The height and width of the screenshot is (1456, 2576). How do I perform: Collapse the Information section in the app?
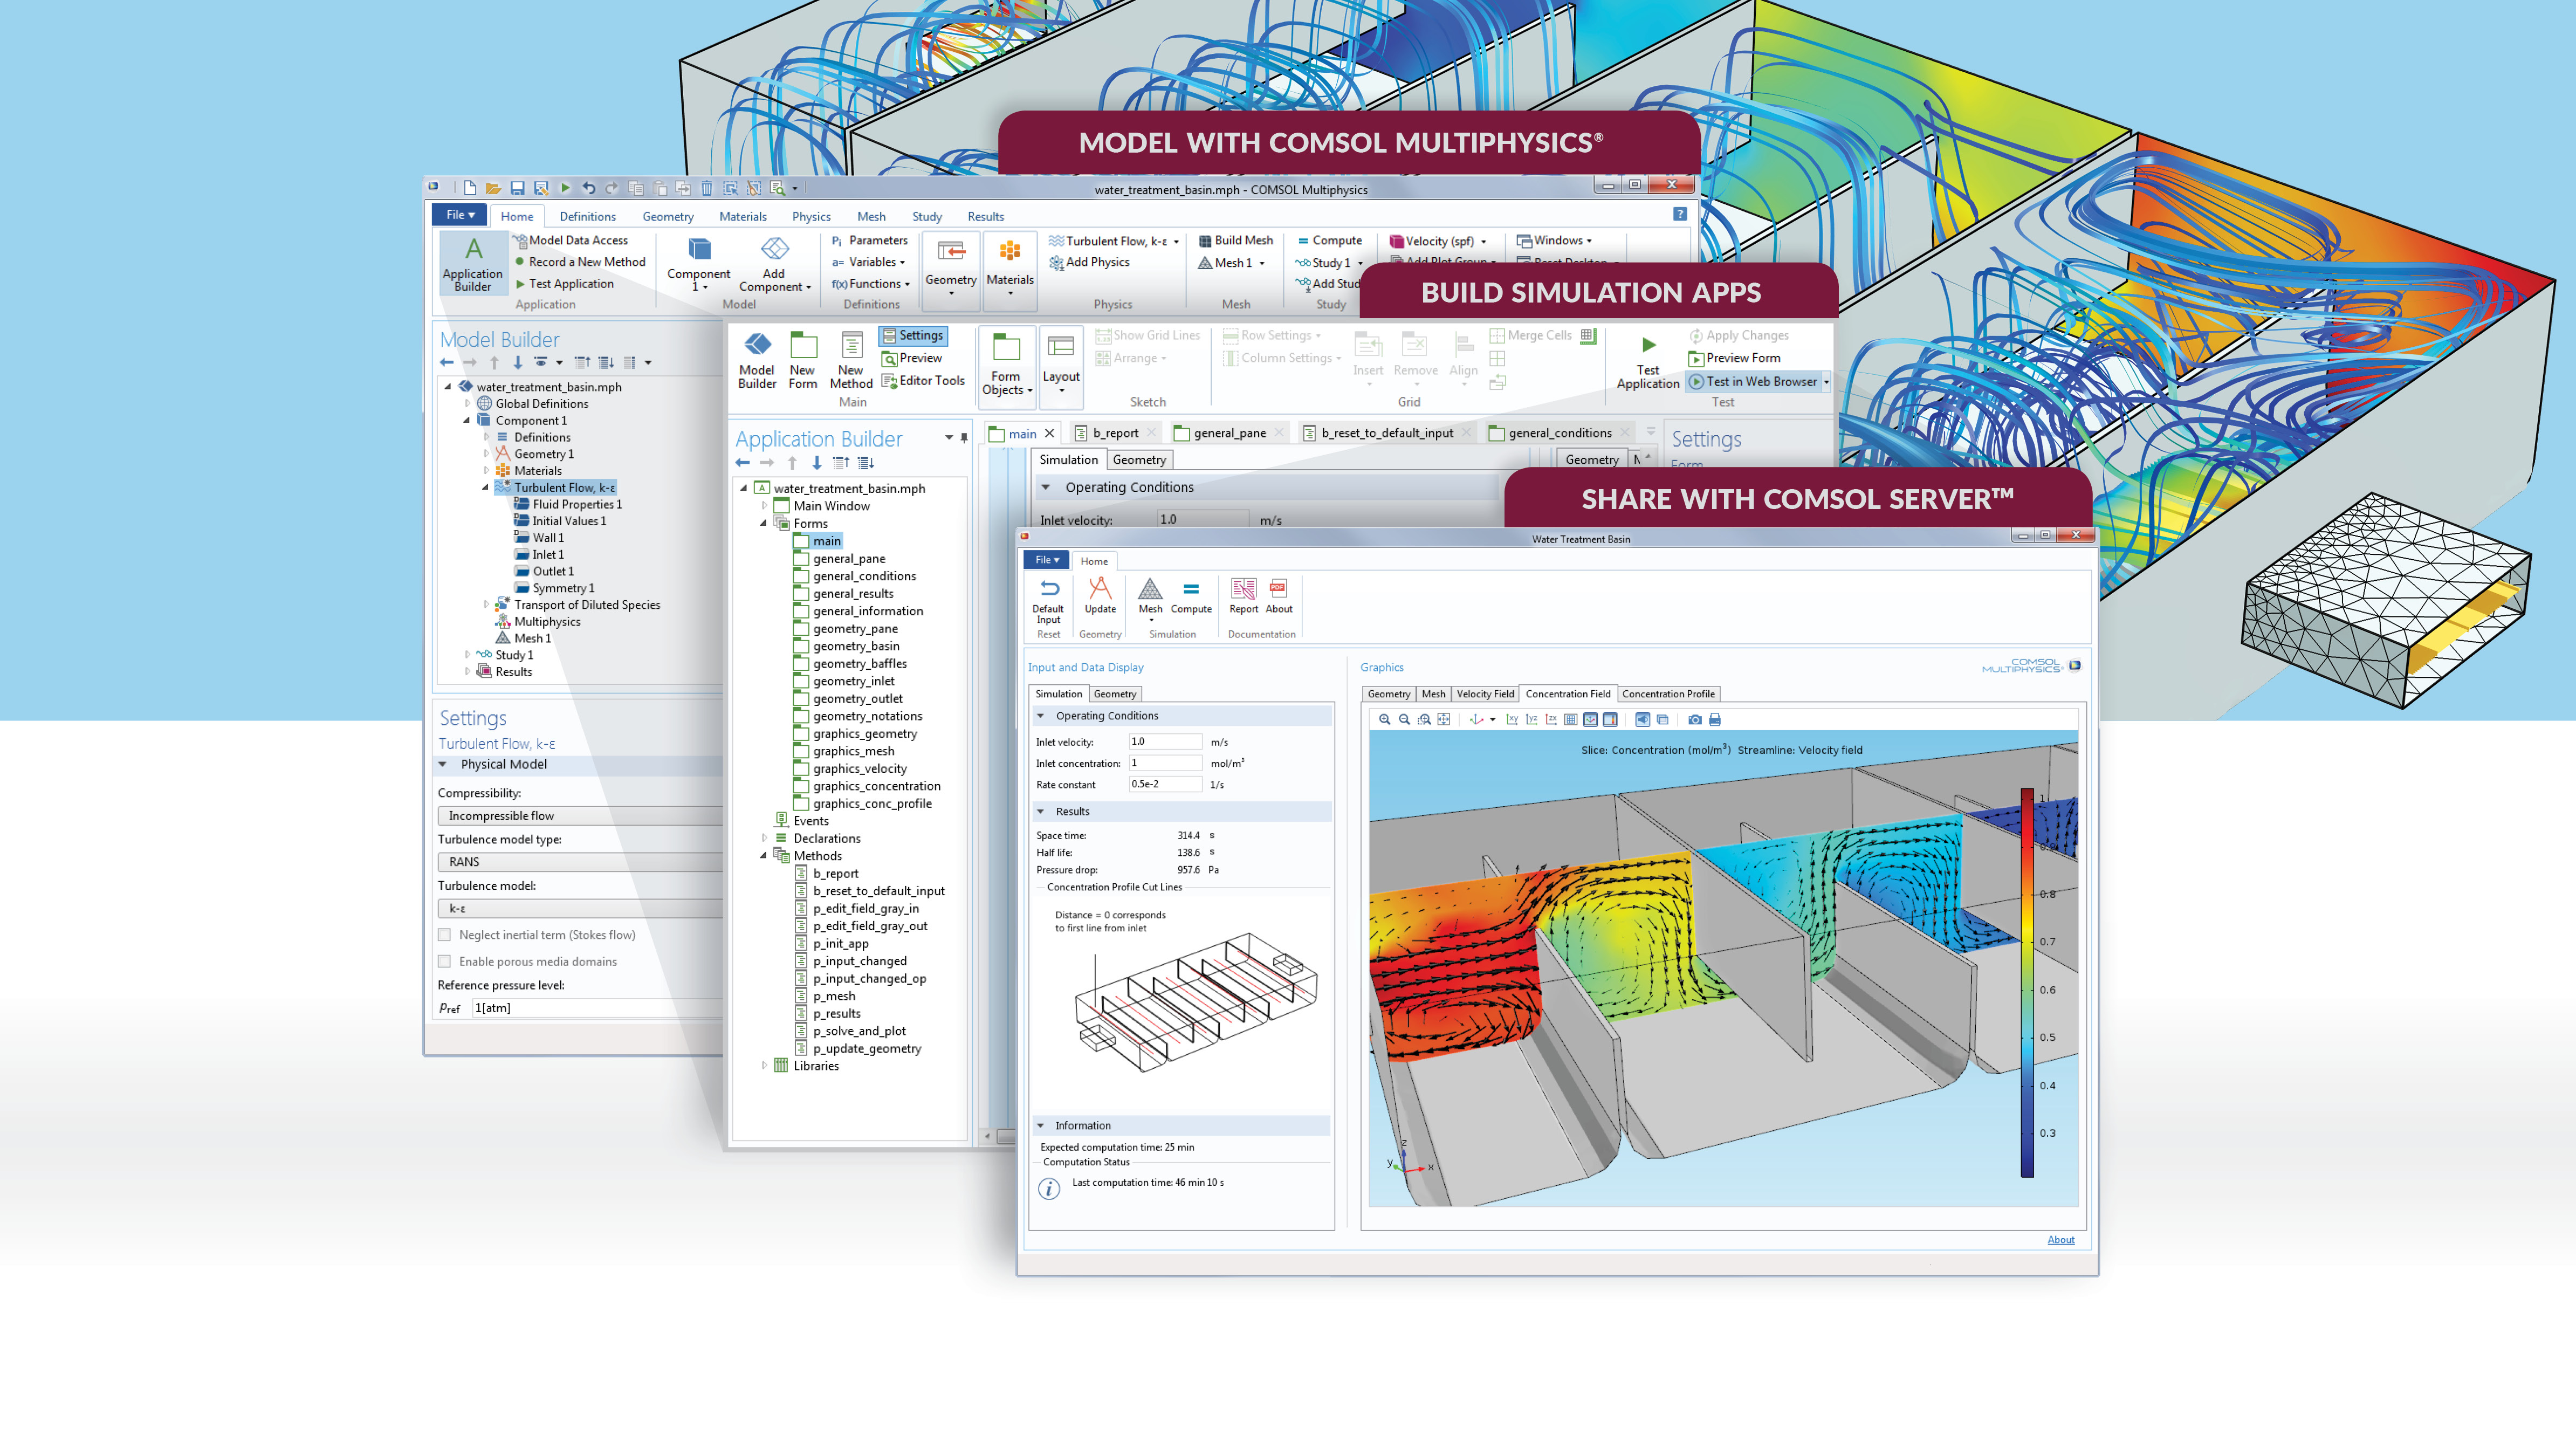(x=1040, y=1126)
